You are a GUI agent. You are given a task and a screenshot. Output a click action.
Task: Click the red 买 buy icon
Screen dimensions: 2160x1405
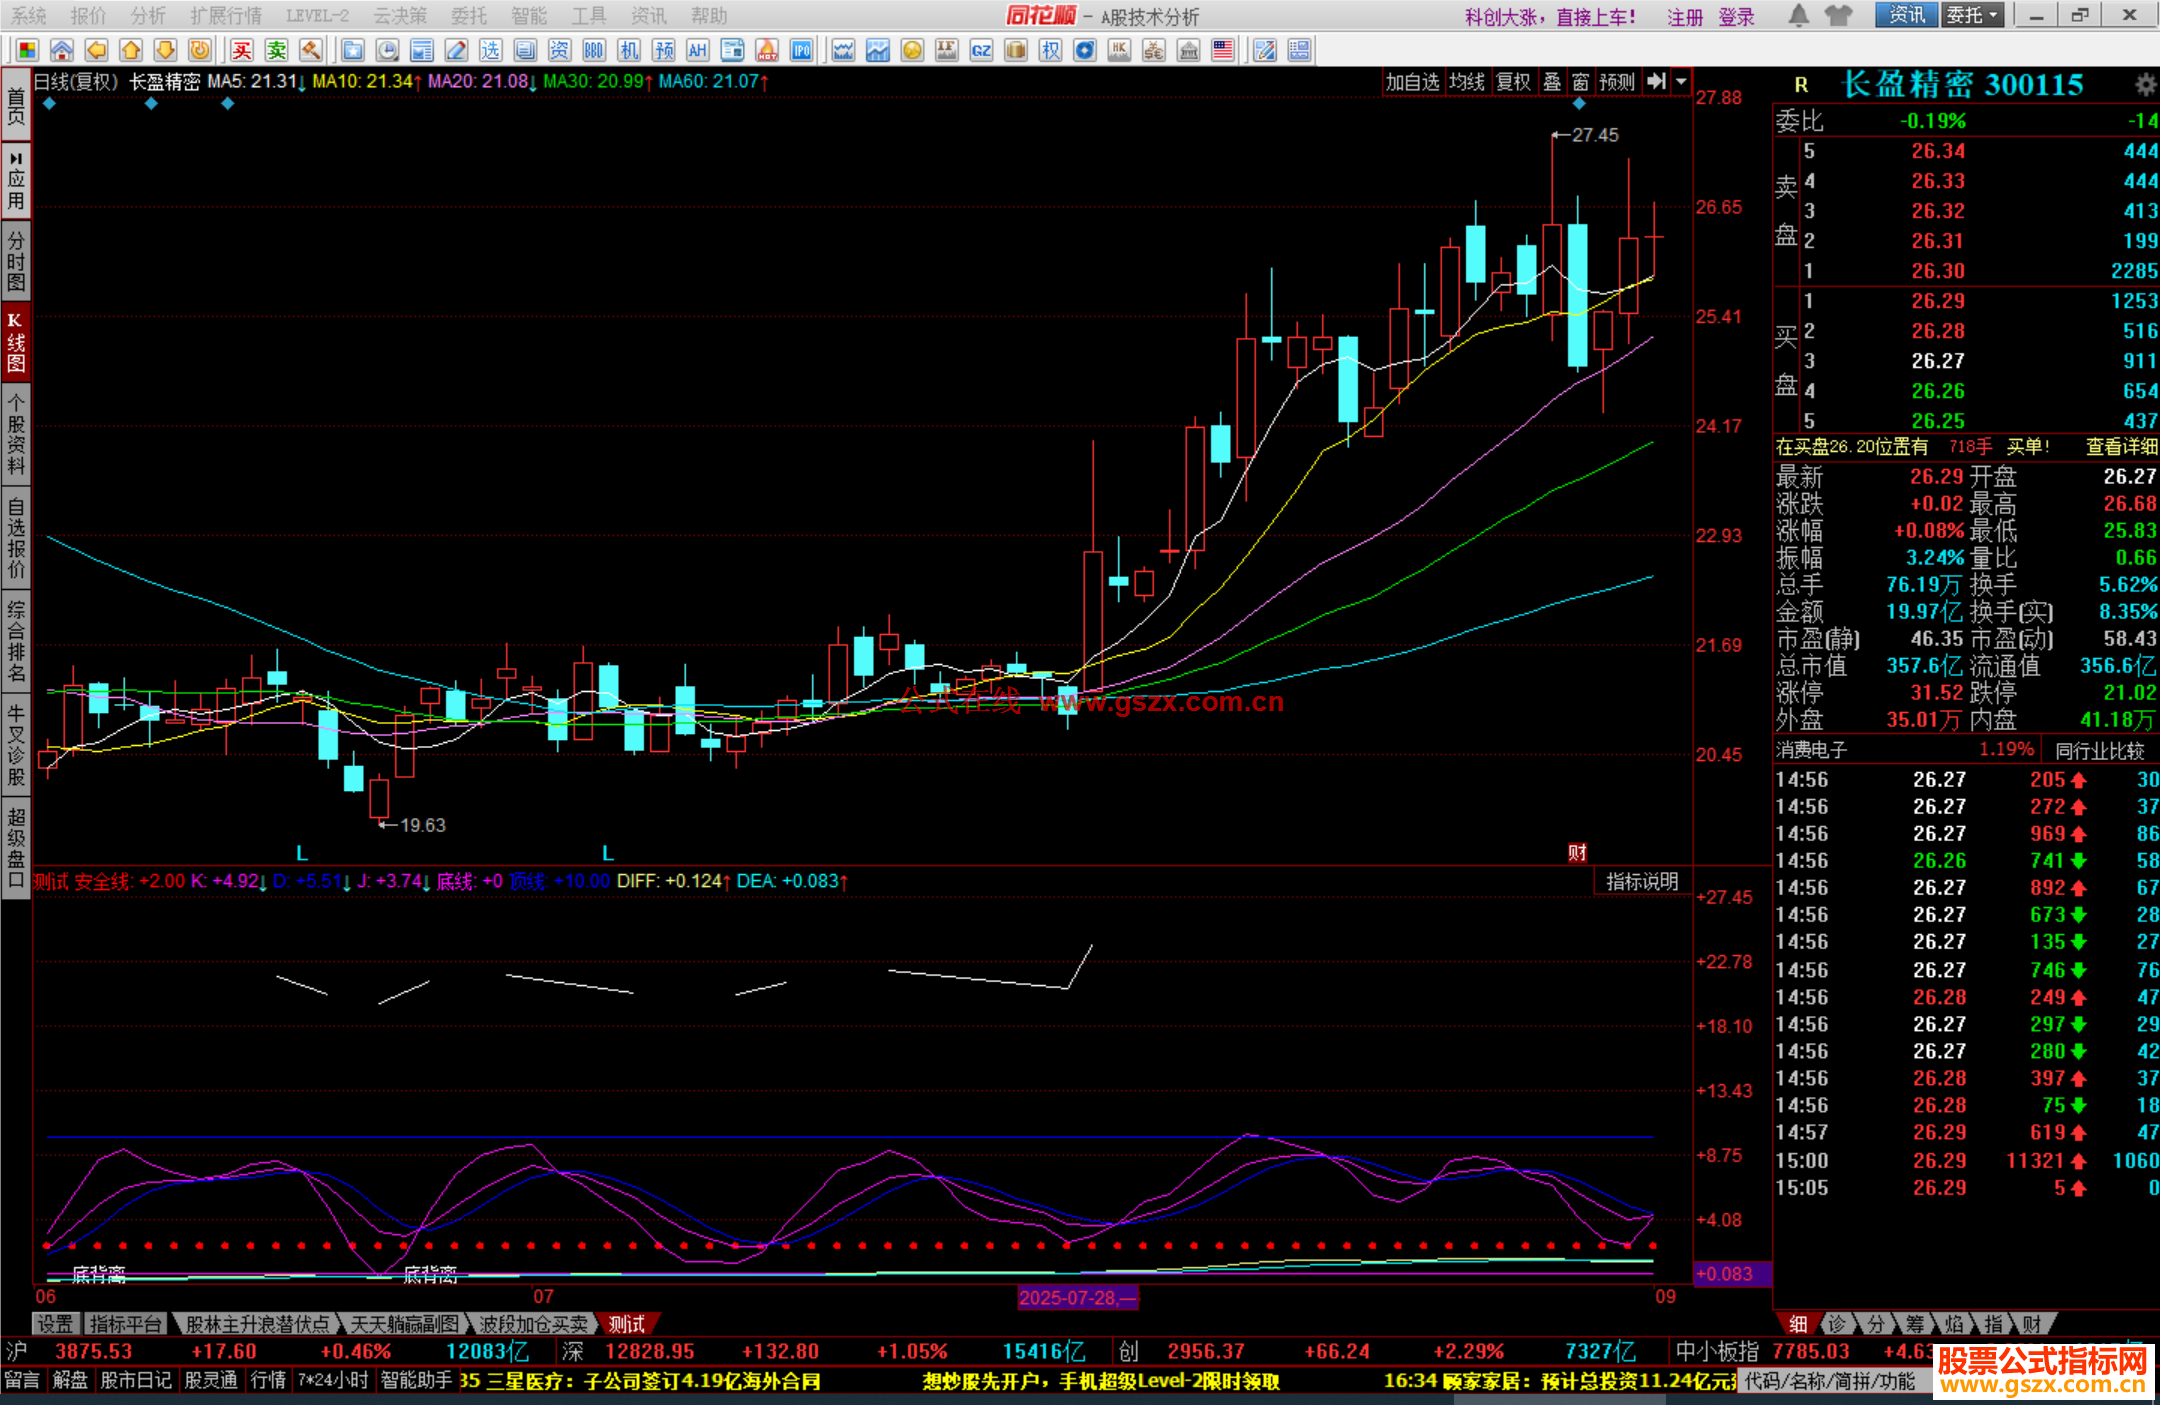pyautogui.click(x=242, y=50)
